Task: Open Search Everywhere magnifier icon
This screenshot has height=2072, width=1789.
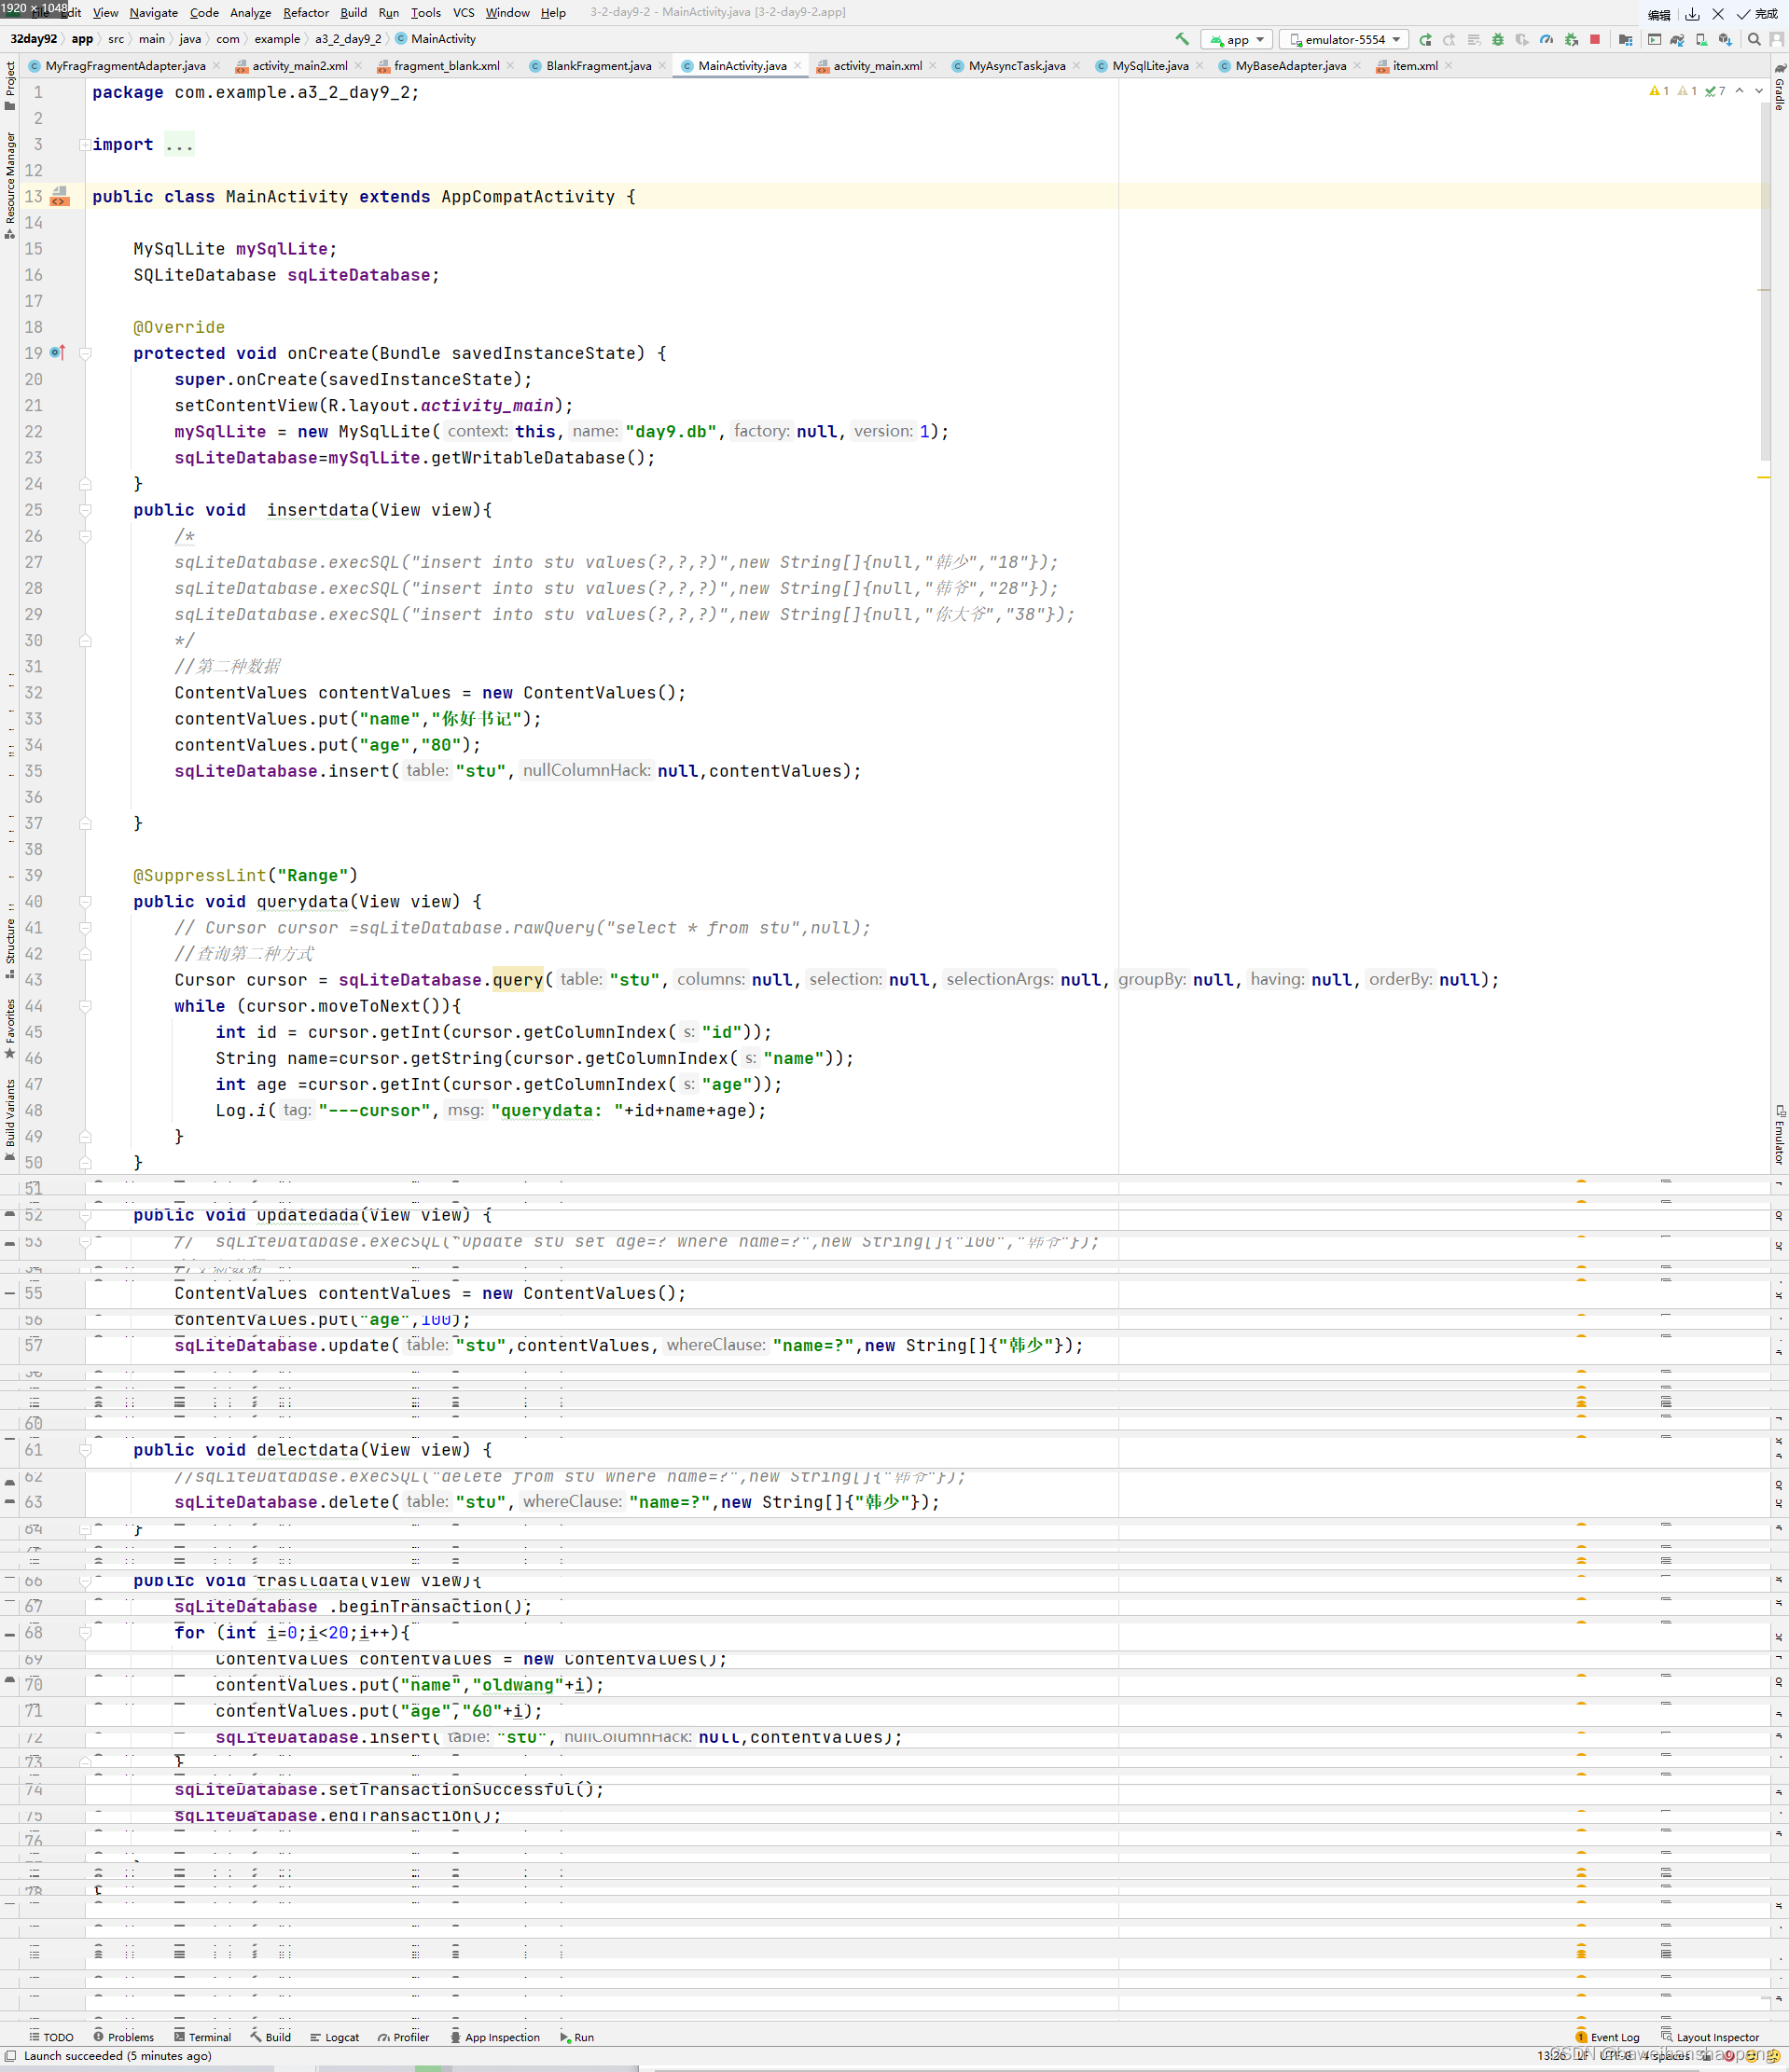Action: tap(1755, 39)
